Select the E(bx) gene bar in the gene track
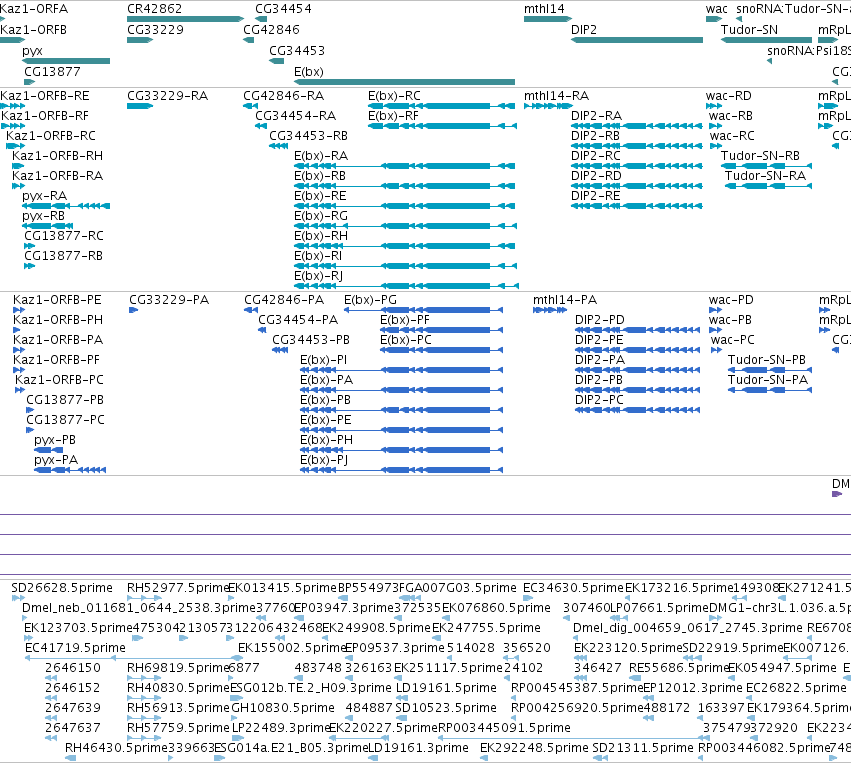The image size is (851, 763). point(404,82)
